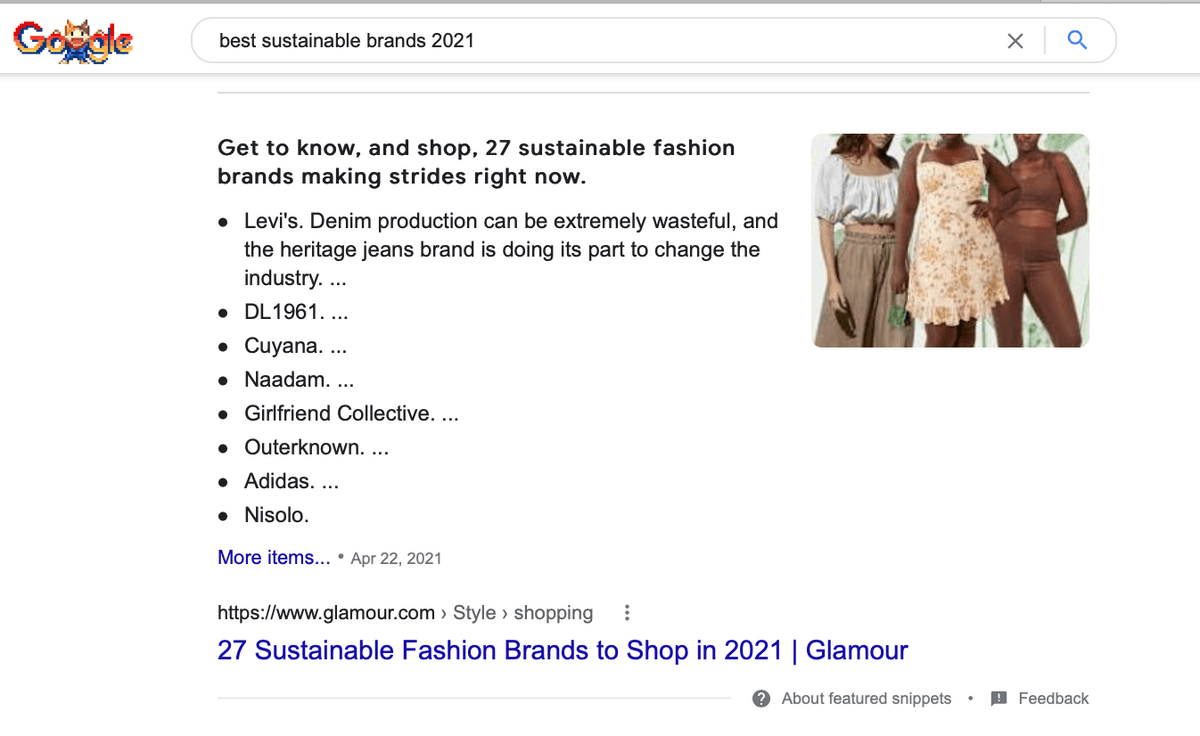Click the 'Feedback' text link

pyautogui.click(x=1053, y=698)
